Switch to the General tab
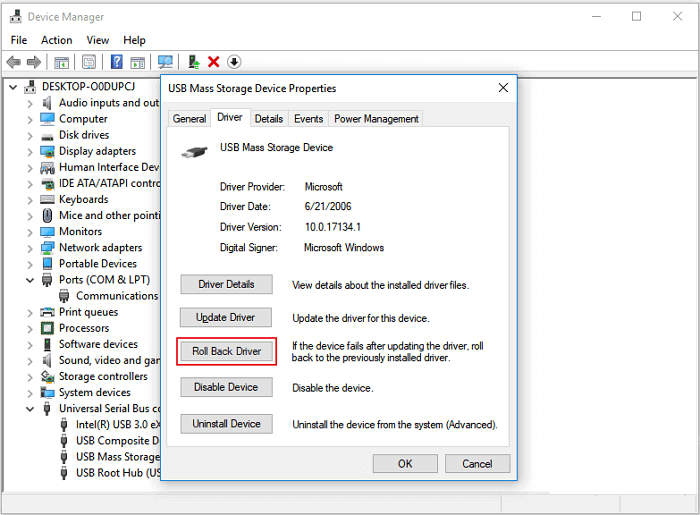This screenshot has height=515, width=700. (x=189, y=119)
